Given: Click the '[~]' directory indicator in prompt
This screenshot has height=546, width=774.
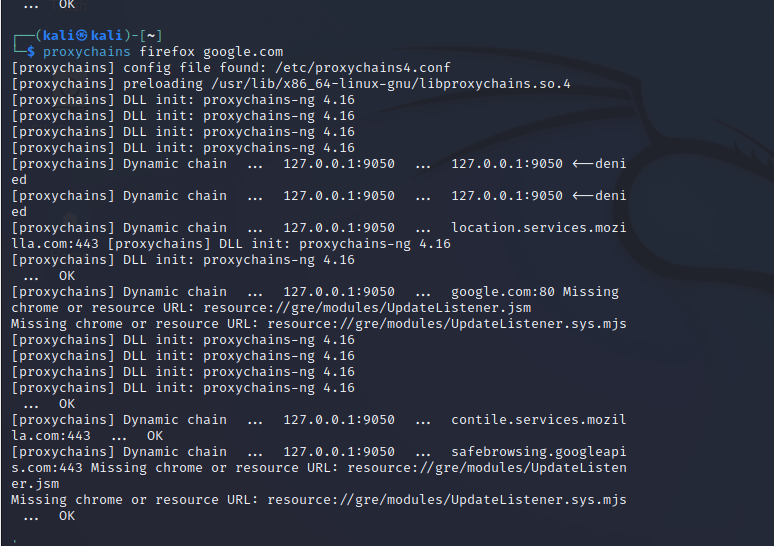Looking at the screenshot, I should 151,36.
